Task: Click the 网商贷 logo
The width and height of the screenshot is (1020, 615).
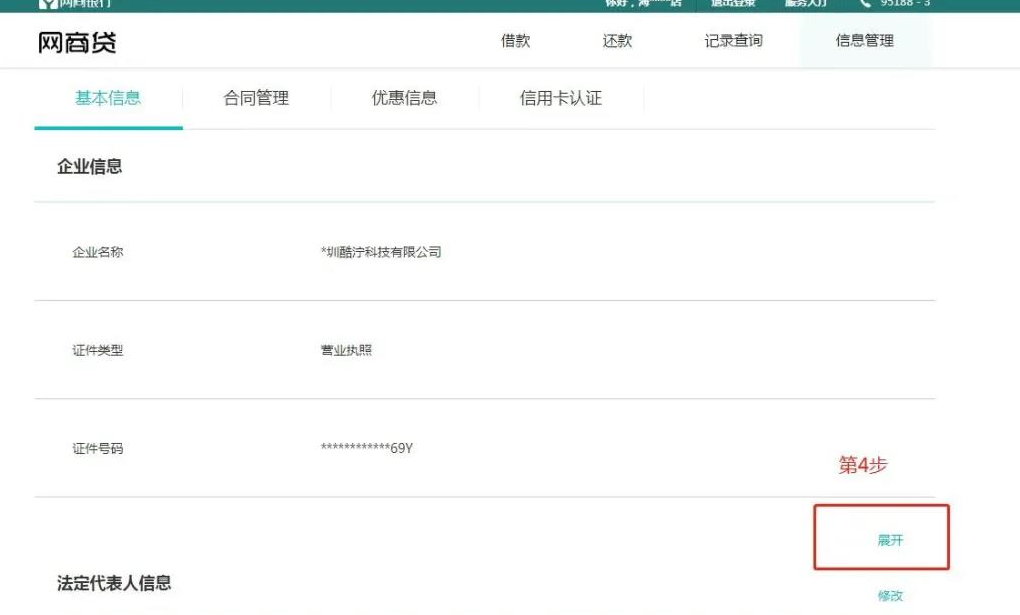Action: click(77, 43)
